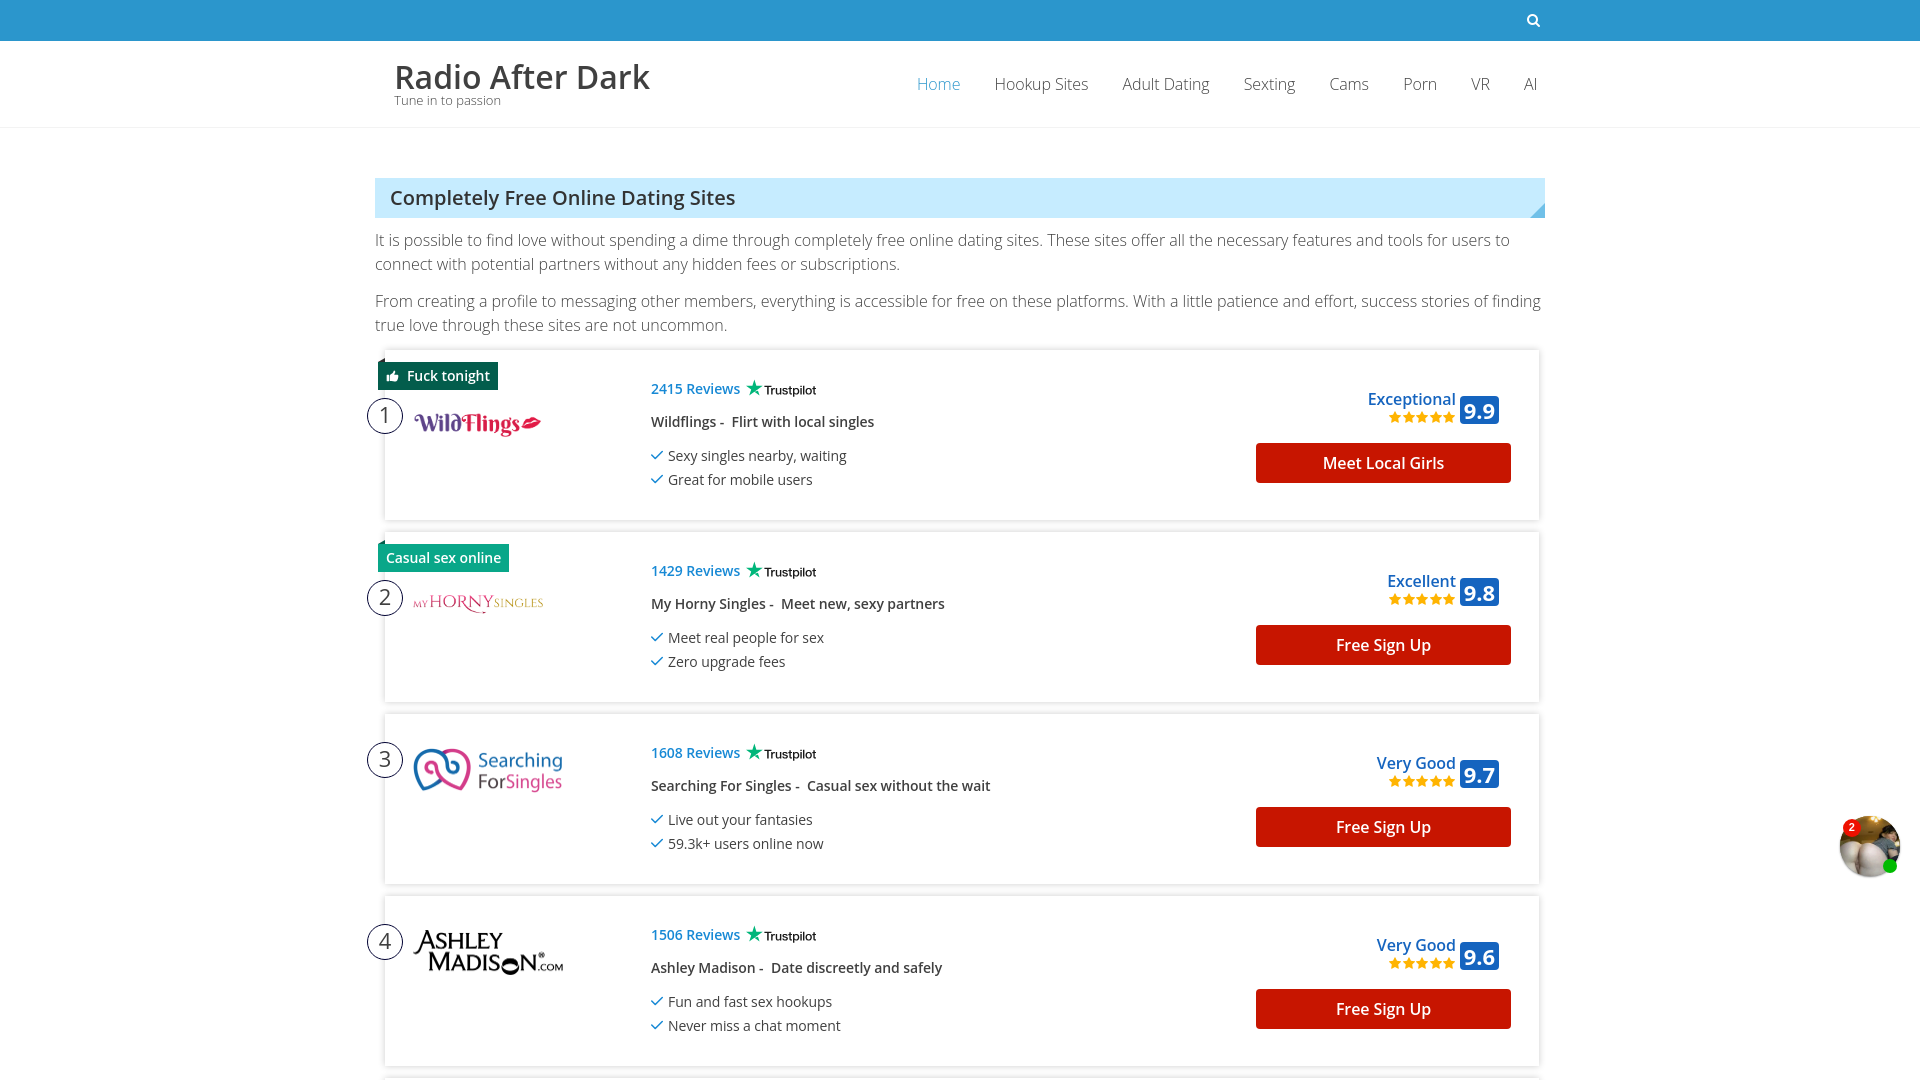The height and width of the screenshot is (1080, 1920).
Task: Click the WildFlings logo
Action: click(x=477, y=424)
